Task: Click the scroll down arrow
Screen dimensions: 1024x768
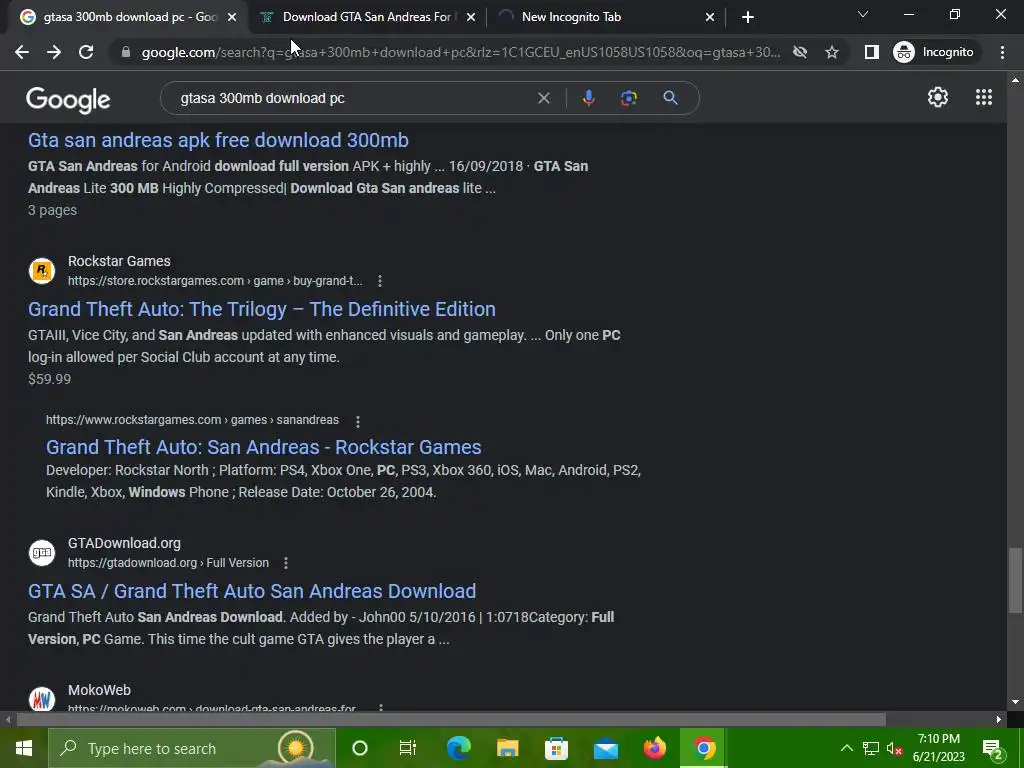Action: click(x=1014, y=703)
